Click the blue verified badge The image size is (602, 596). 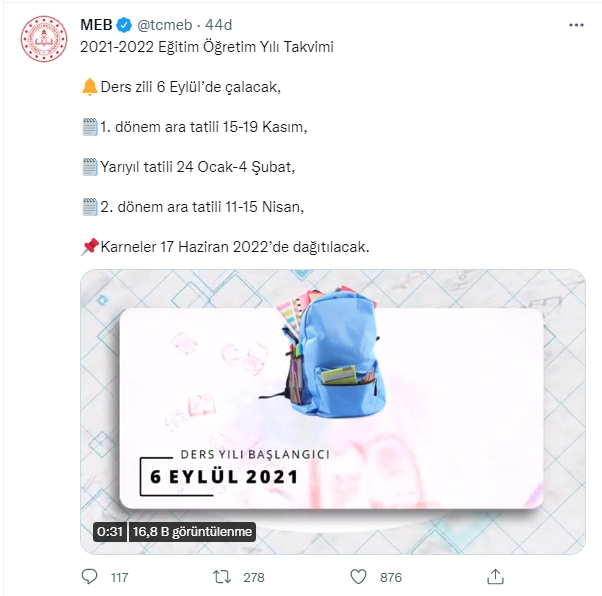[x=124, y=25]
